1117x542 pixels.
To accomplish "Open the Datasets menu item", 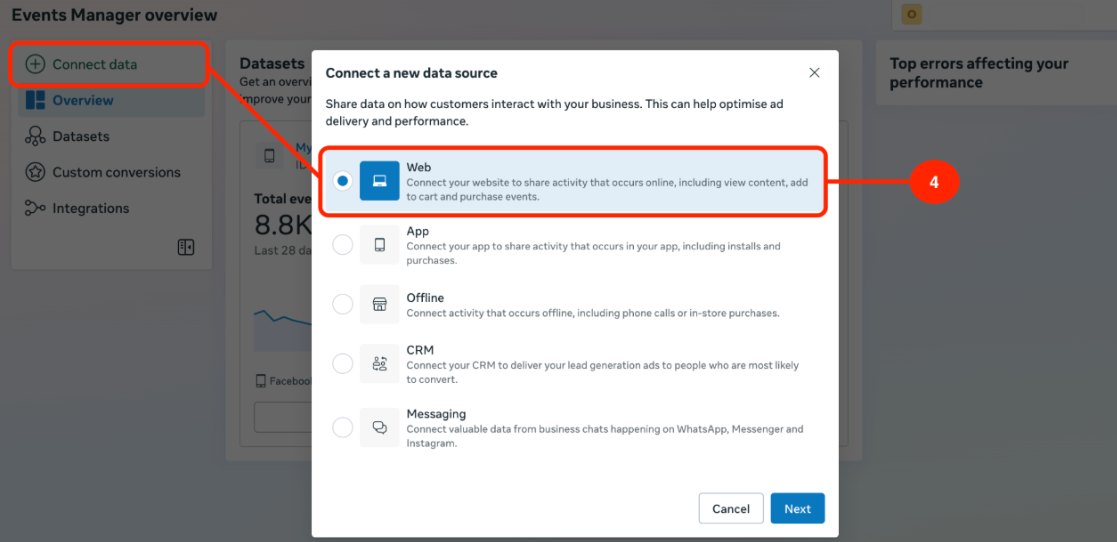I will (111, 136).
